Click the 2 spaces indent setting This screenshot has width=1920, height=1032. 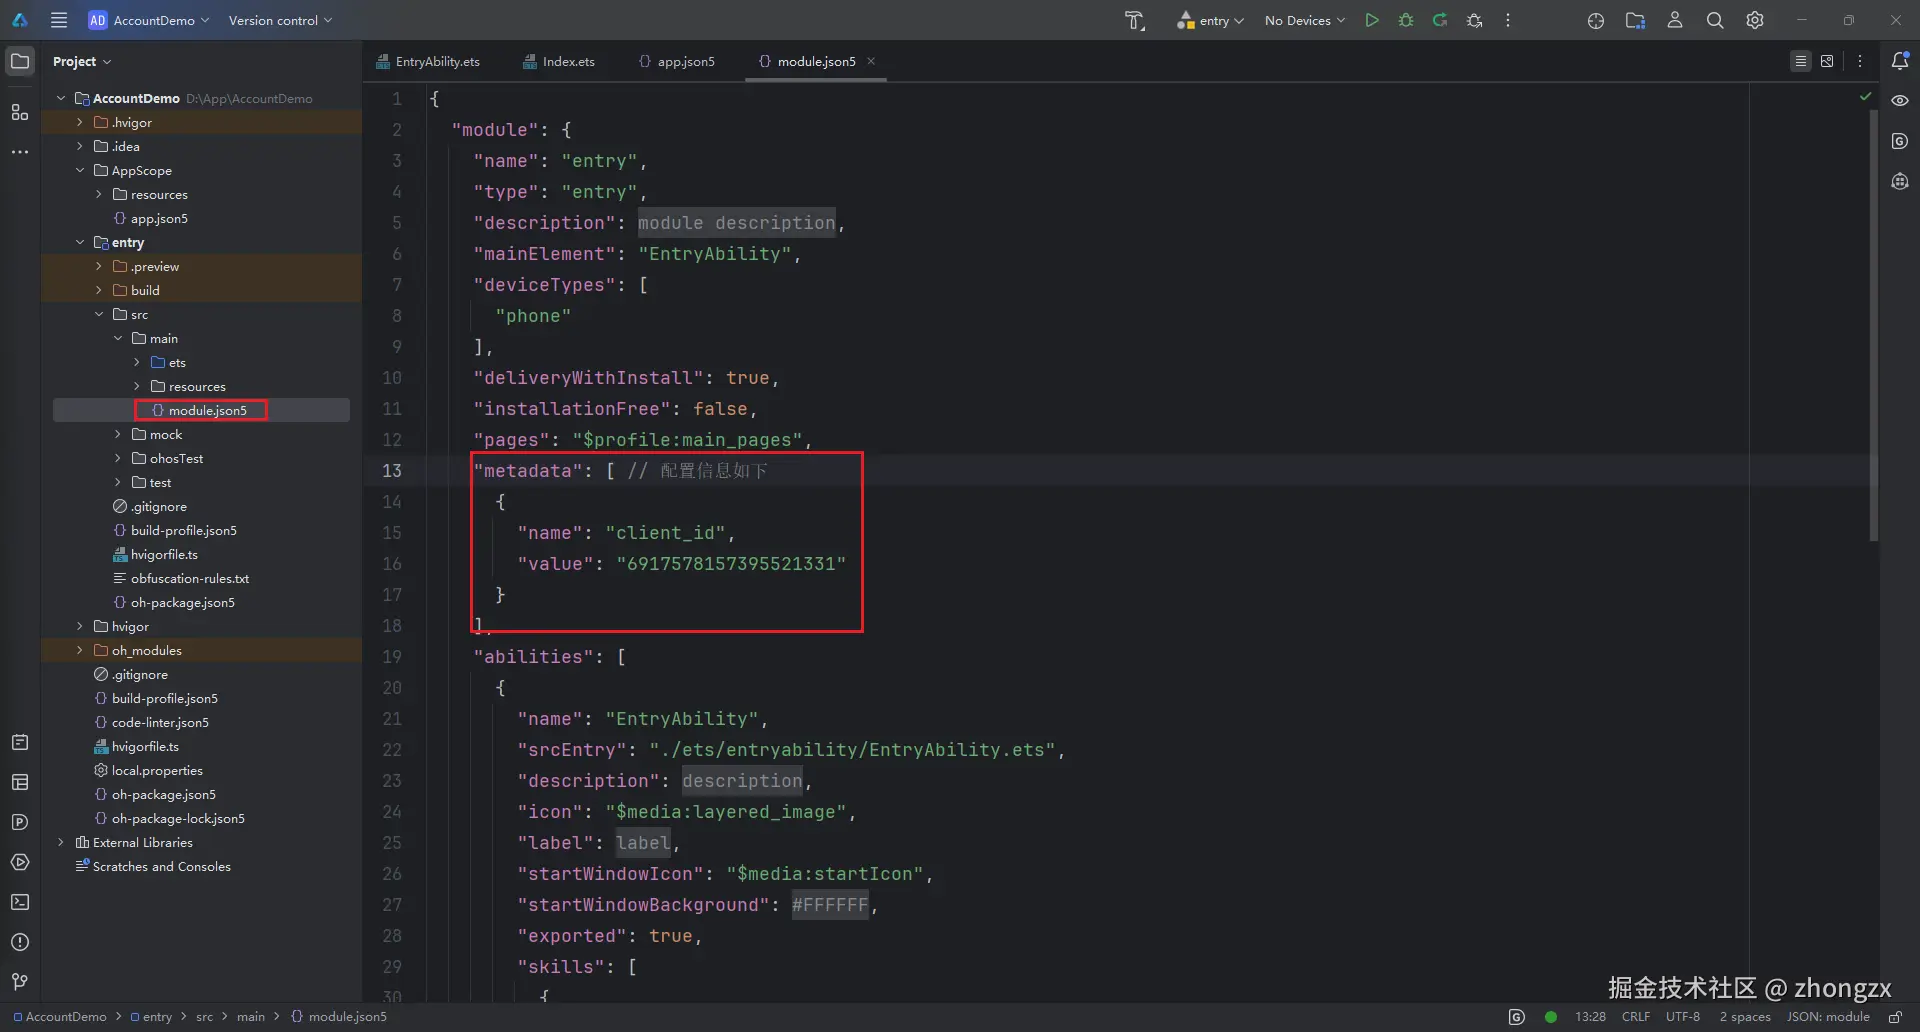point(1745,1017)
